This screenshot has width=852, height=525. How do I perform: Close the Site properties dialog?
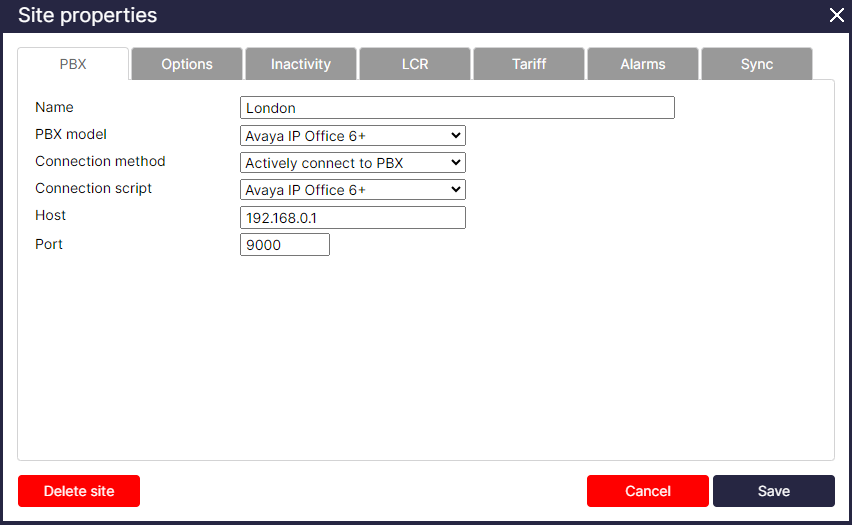[x=837, y=15]
